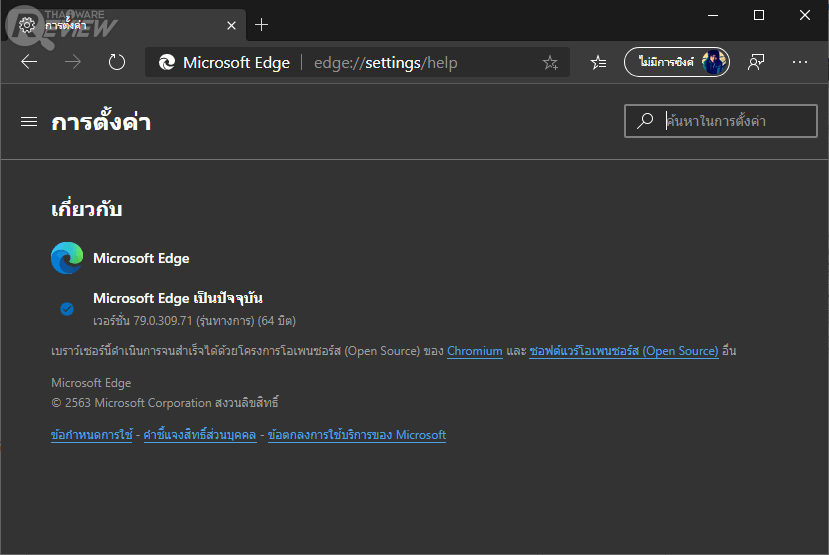The height and width of the screenshot is (555, 829).
Task: Open the feedback person icon
Action: click(x=756, y=62)
